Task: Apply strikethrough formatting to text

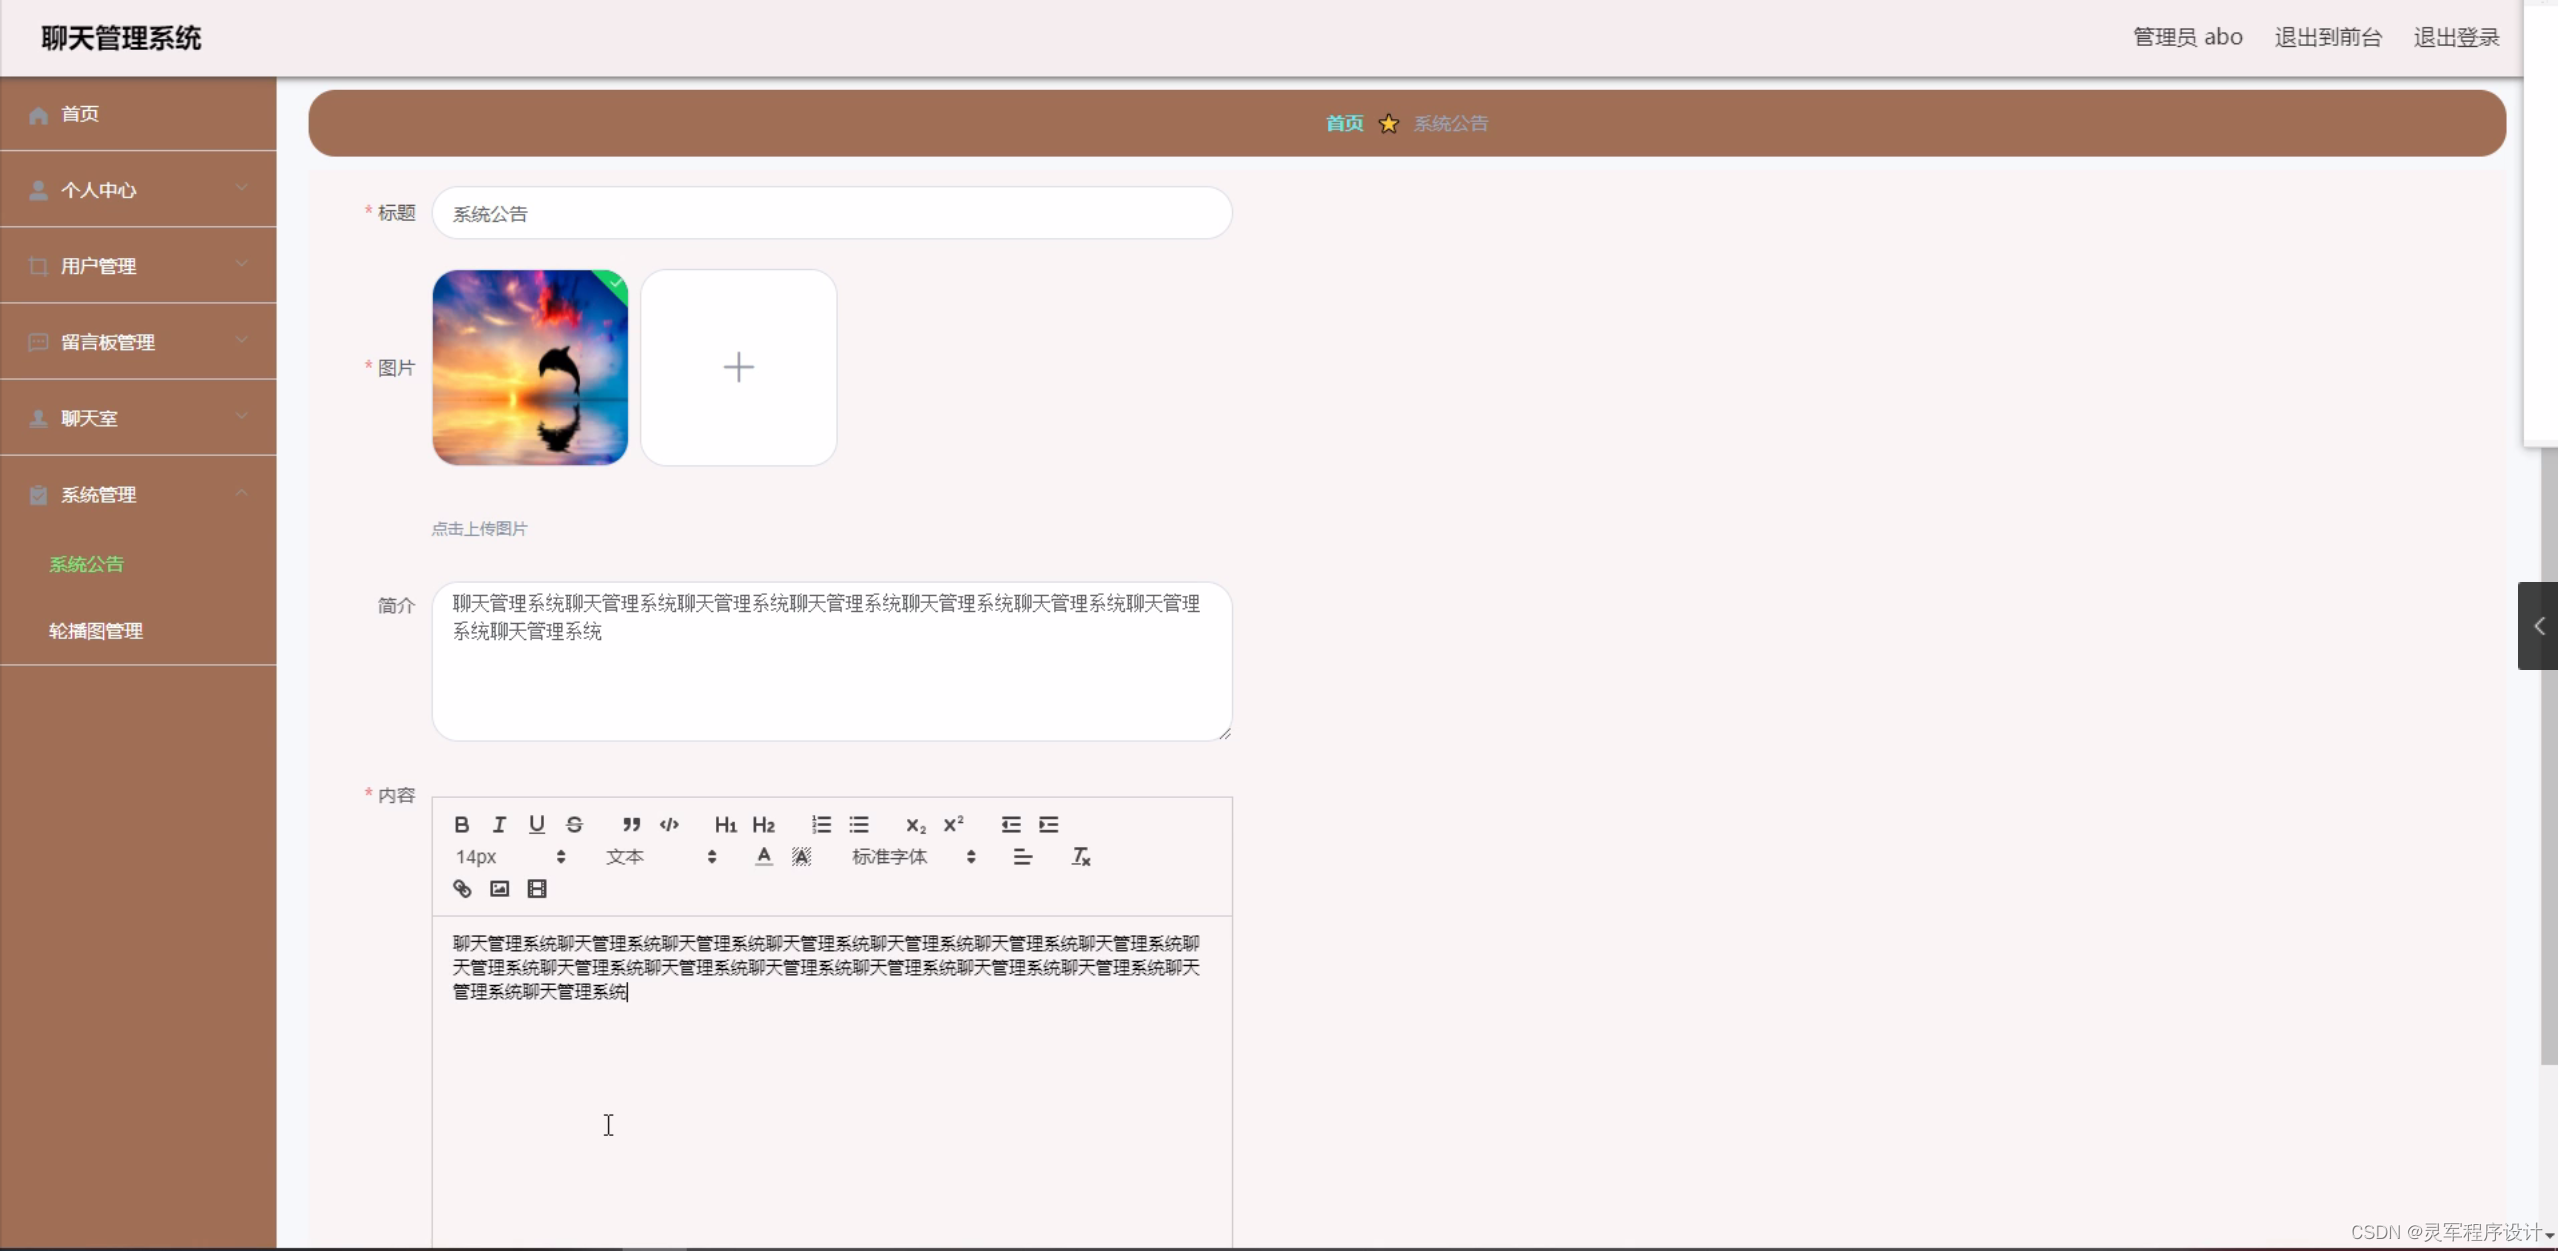Action: click(575, 824)
